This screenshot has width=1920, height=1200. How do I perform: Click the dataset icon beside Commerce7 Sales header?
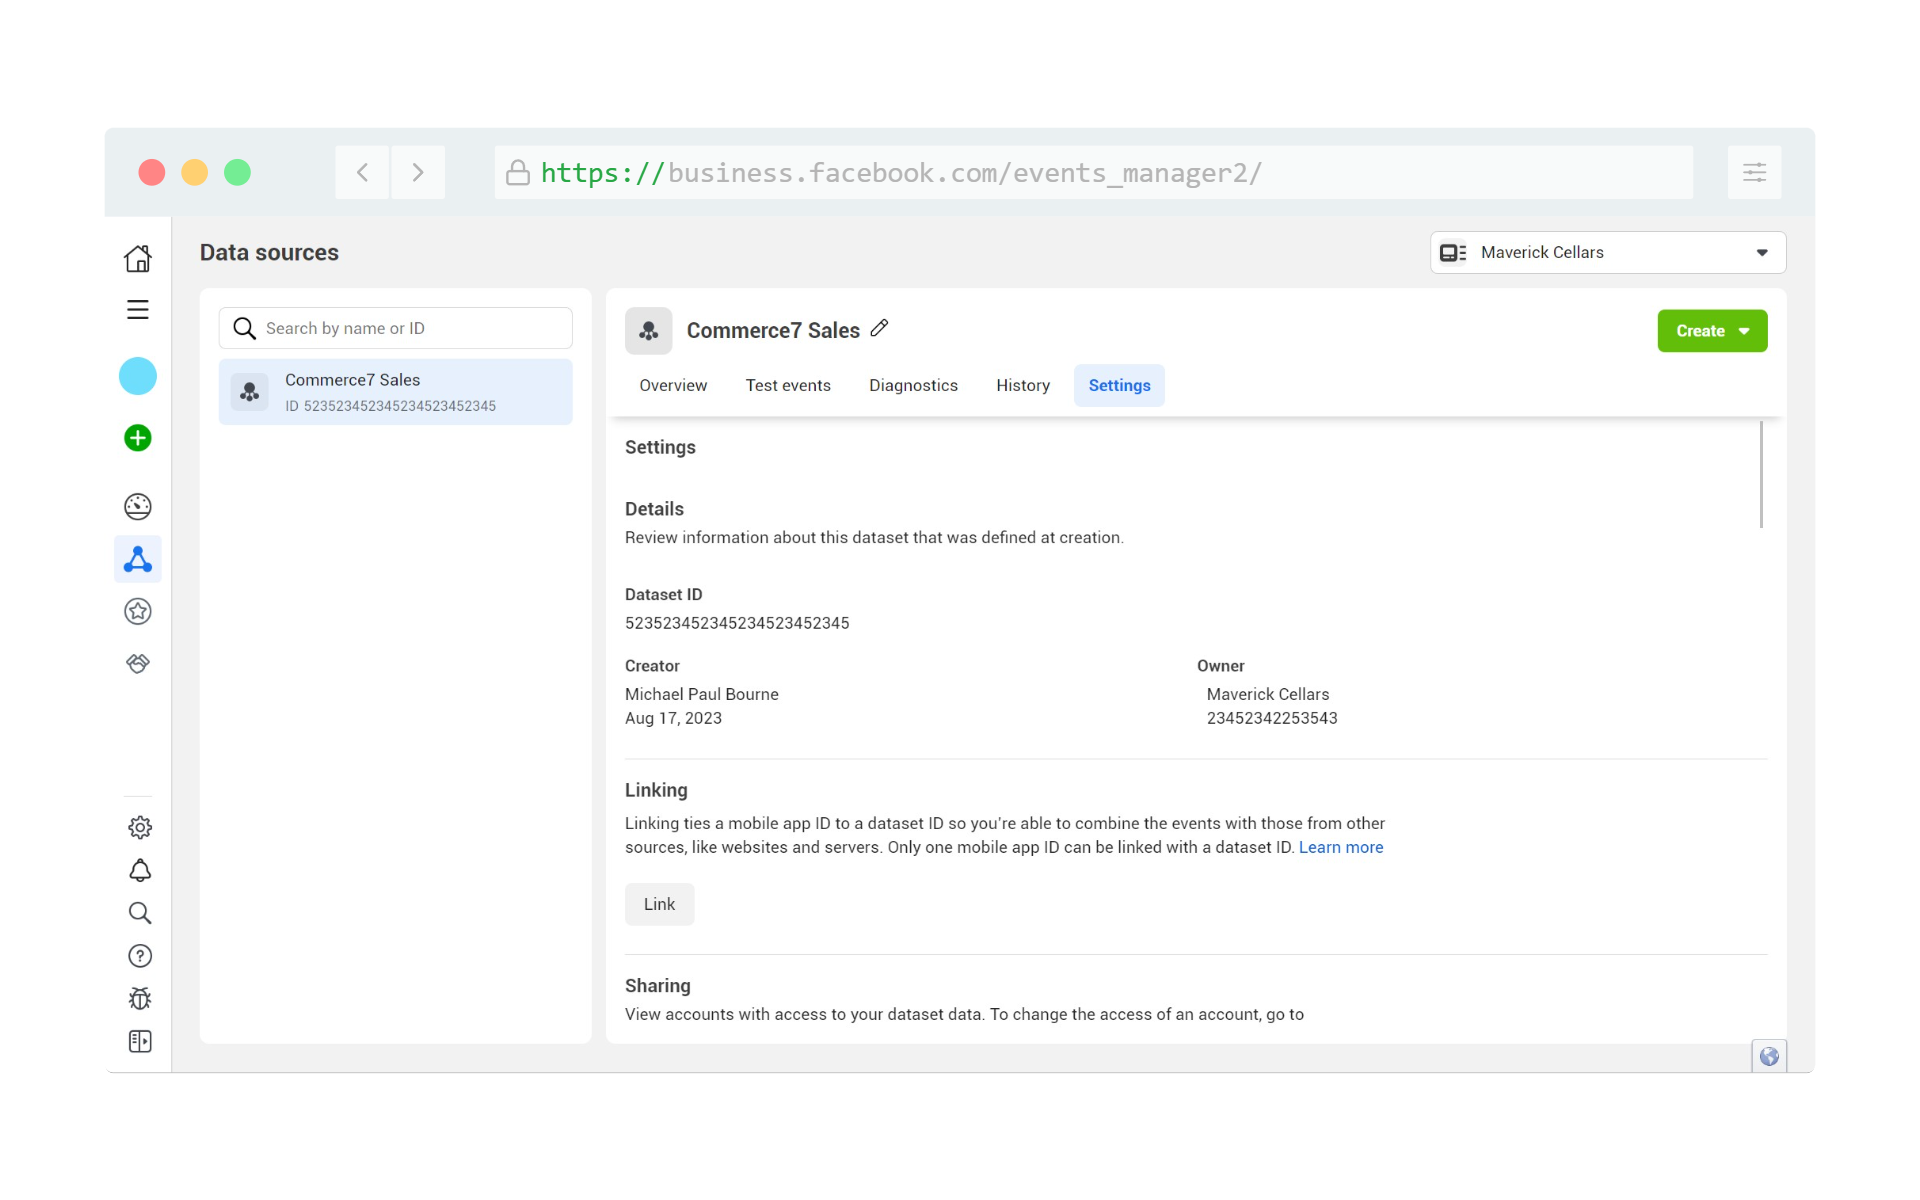click(x=649, y=331)
